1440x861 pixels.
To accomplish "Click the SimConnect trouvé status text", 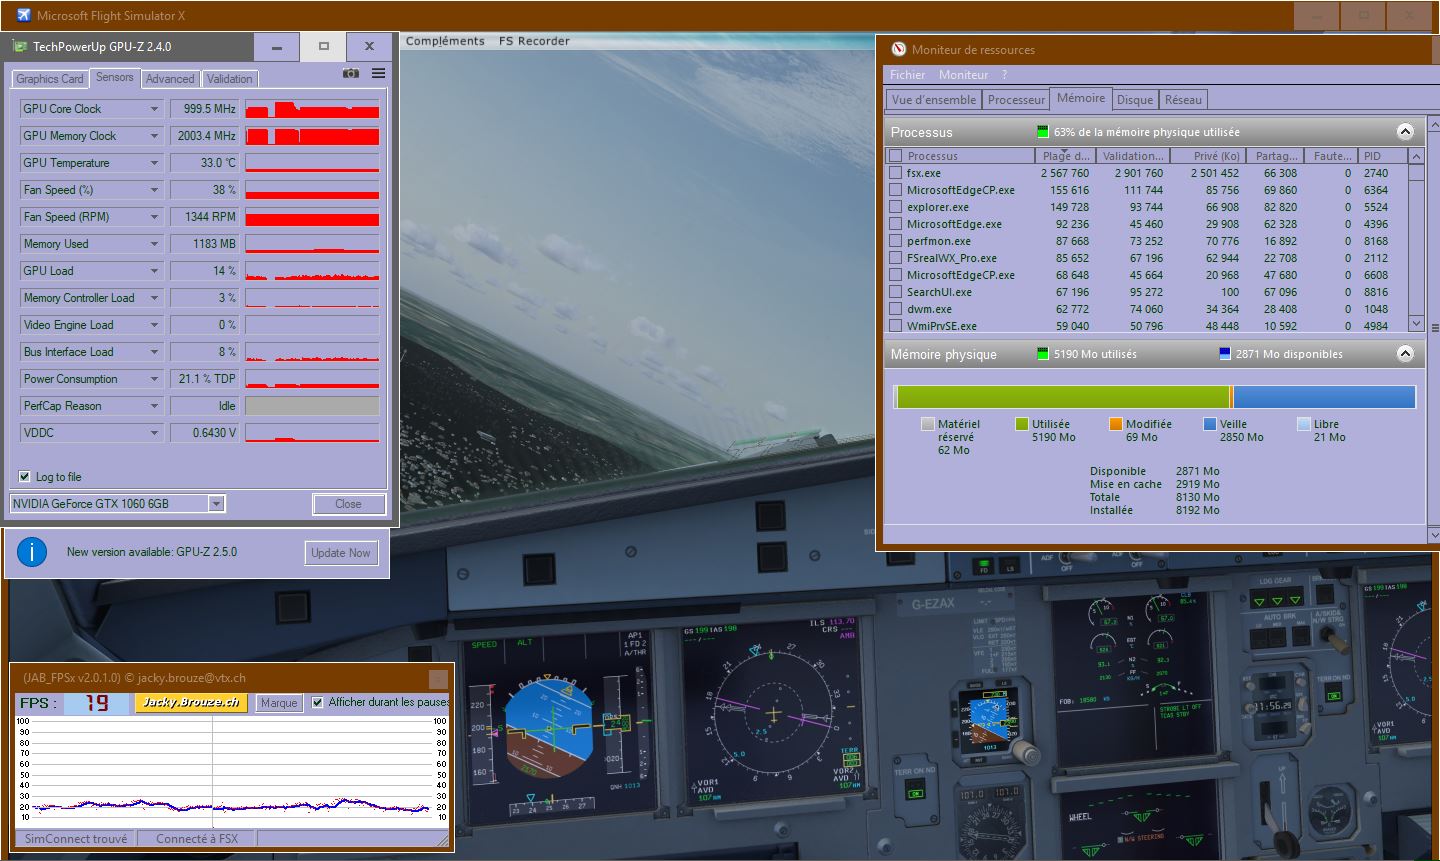I will point(76,839).
